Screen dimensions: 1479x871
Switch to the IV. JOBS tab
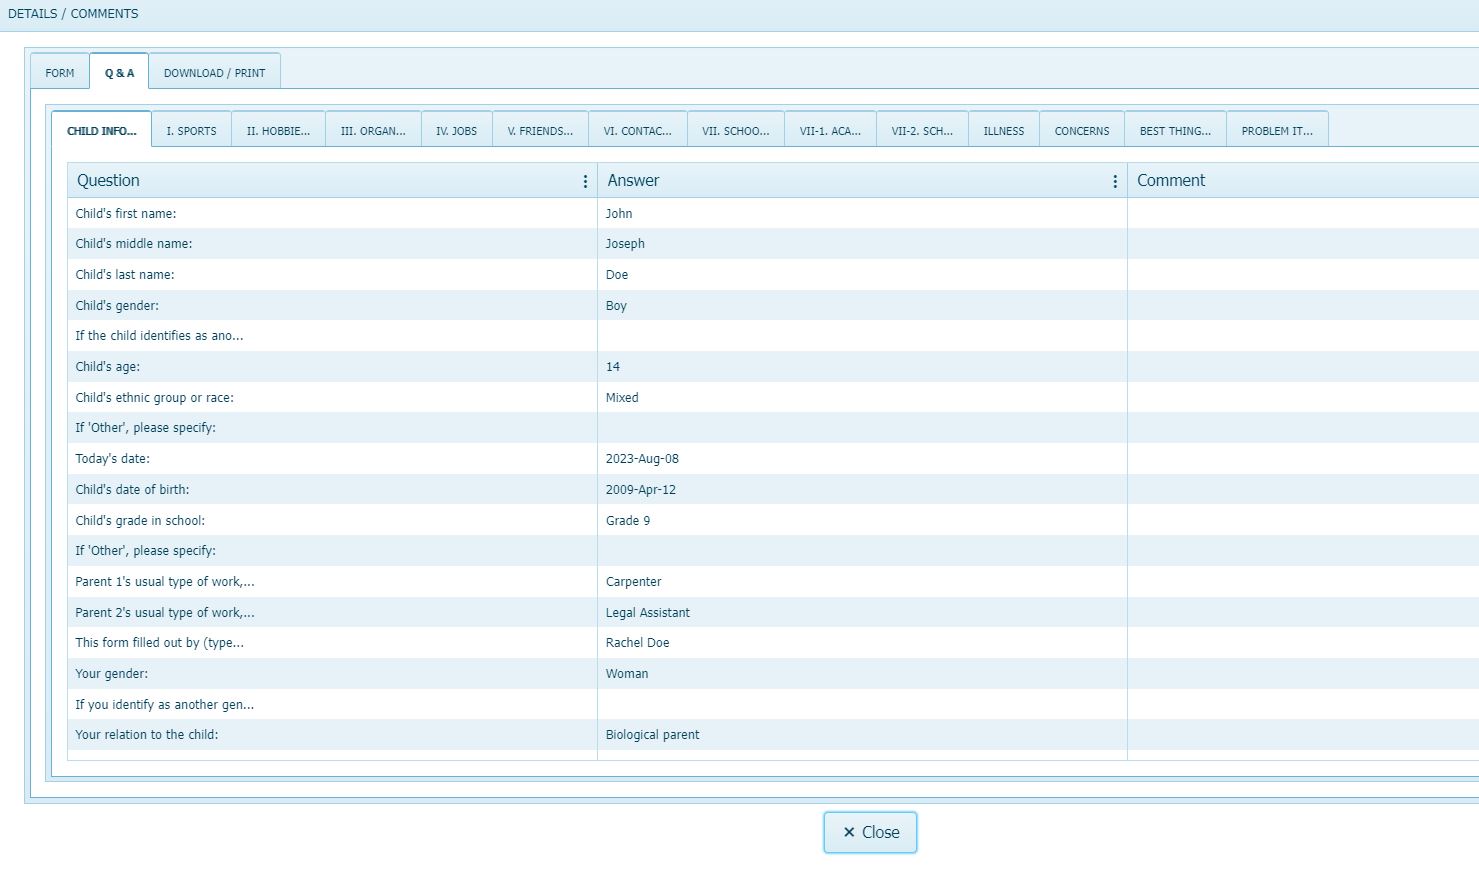pyautogui.click(x=456, y=129)
